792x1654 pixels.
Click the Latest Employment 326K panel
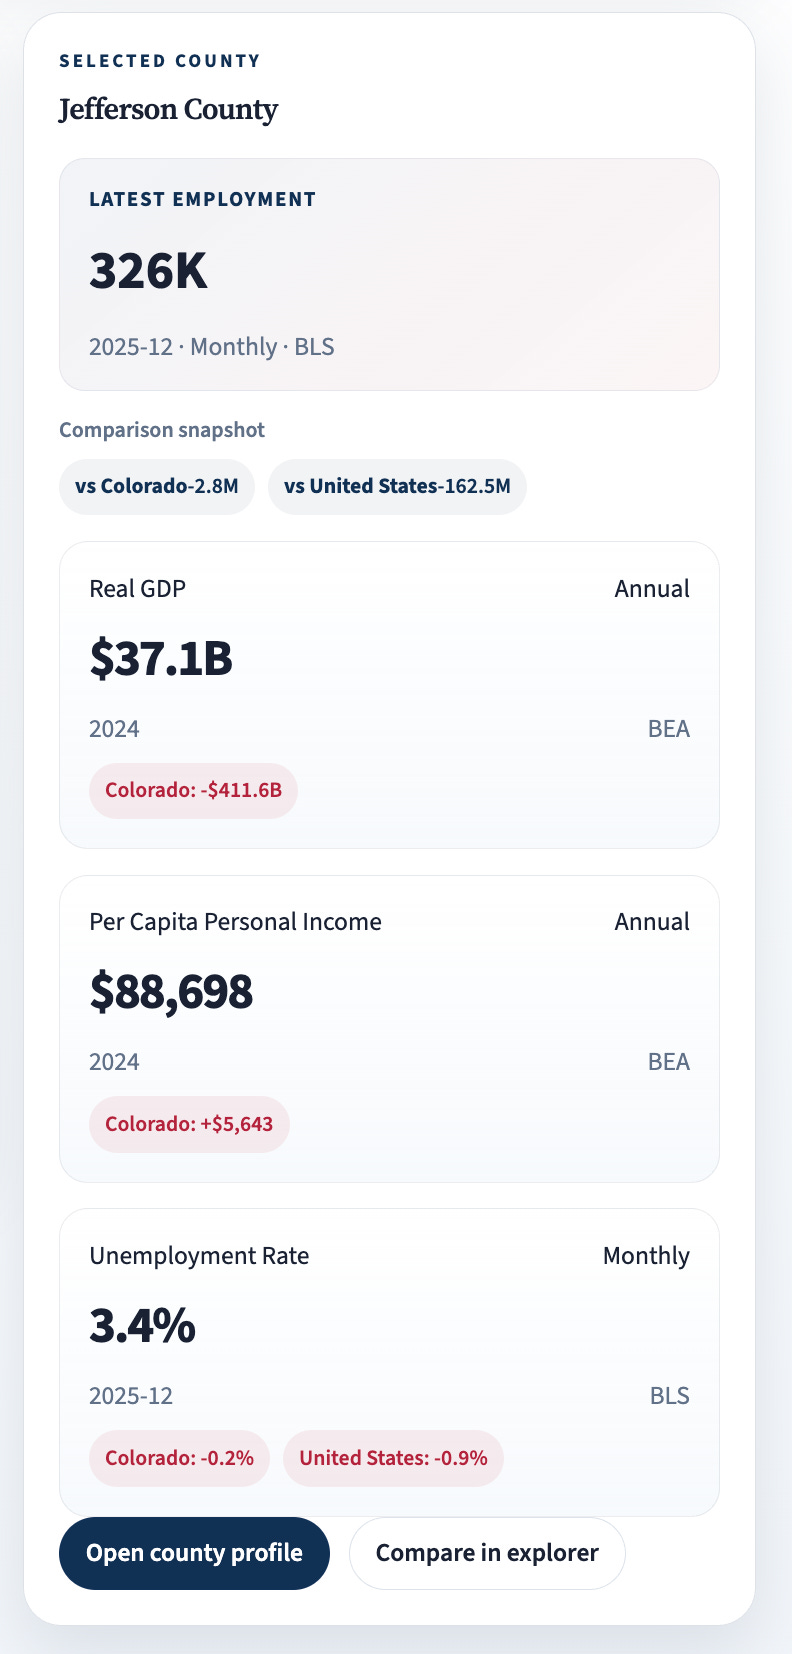point(389,274)
